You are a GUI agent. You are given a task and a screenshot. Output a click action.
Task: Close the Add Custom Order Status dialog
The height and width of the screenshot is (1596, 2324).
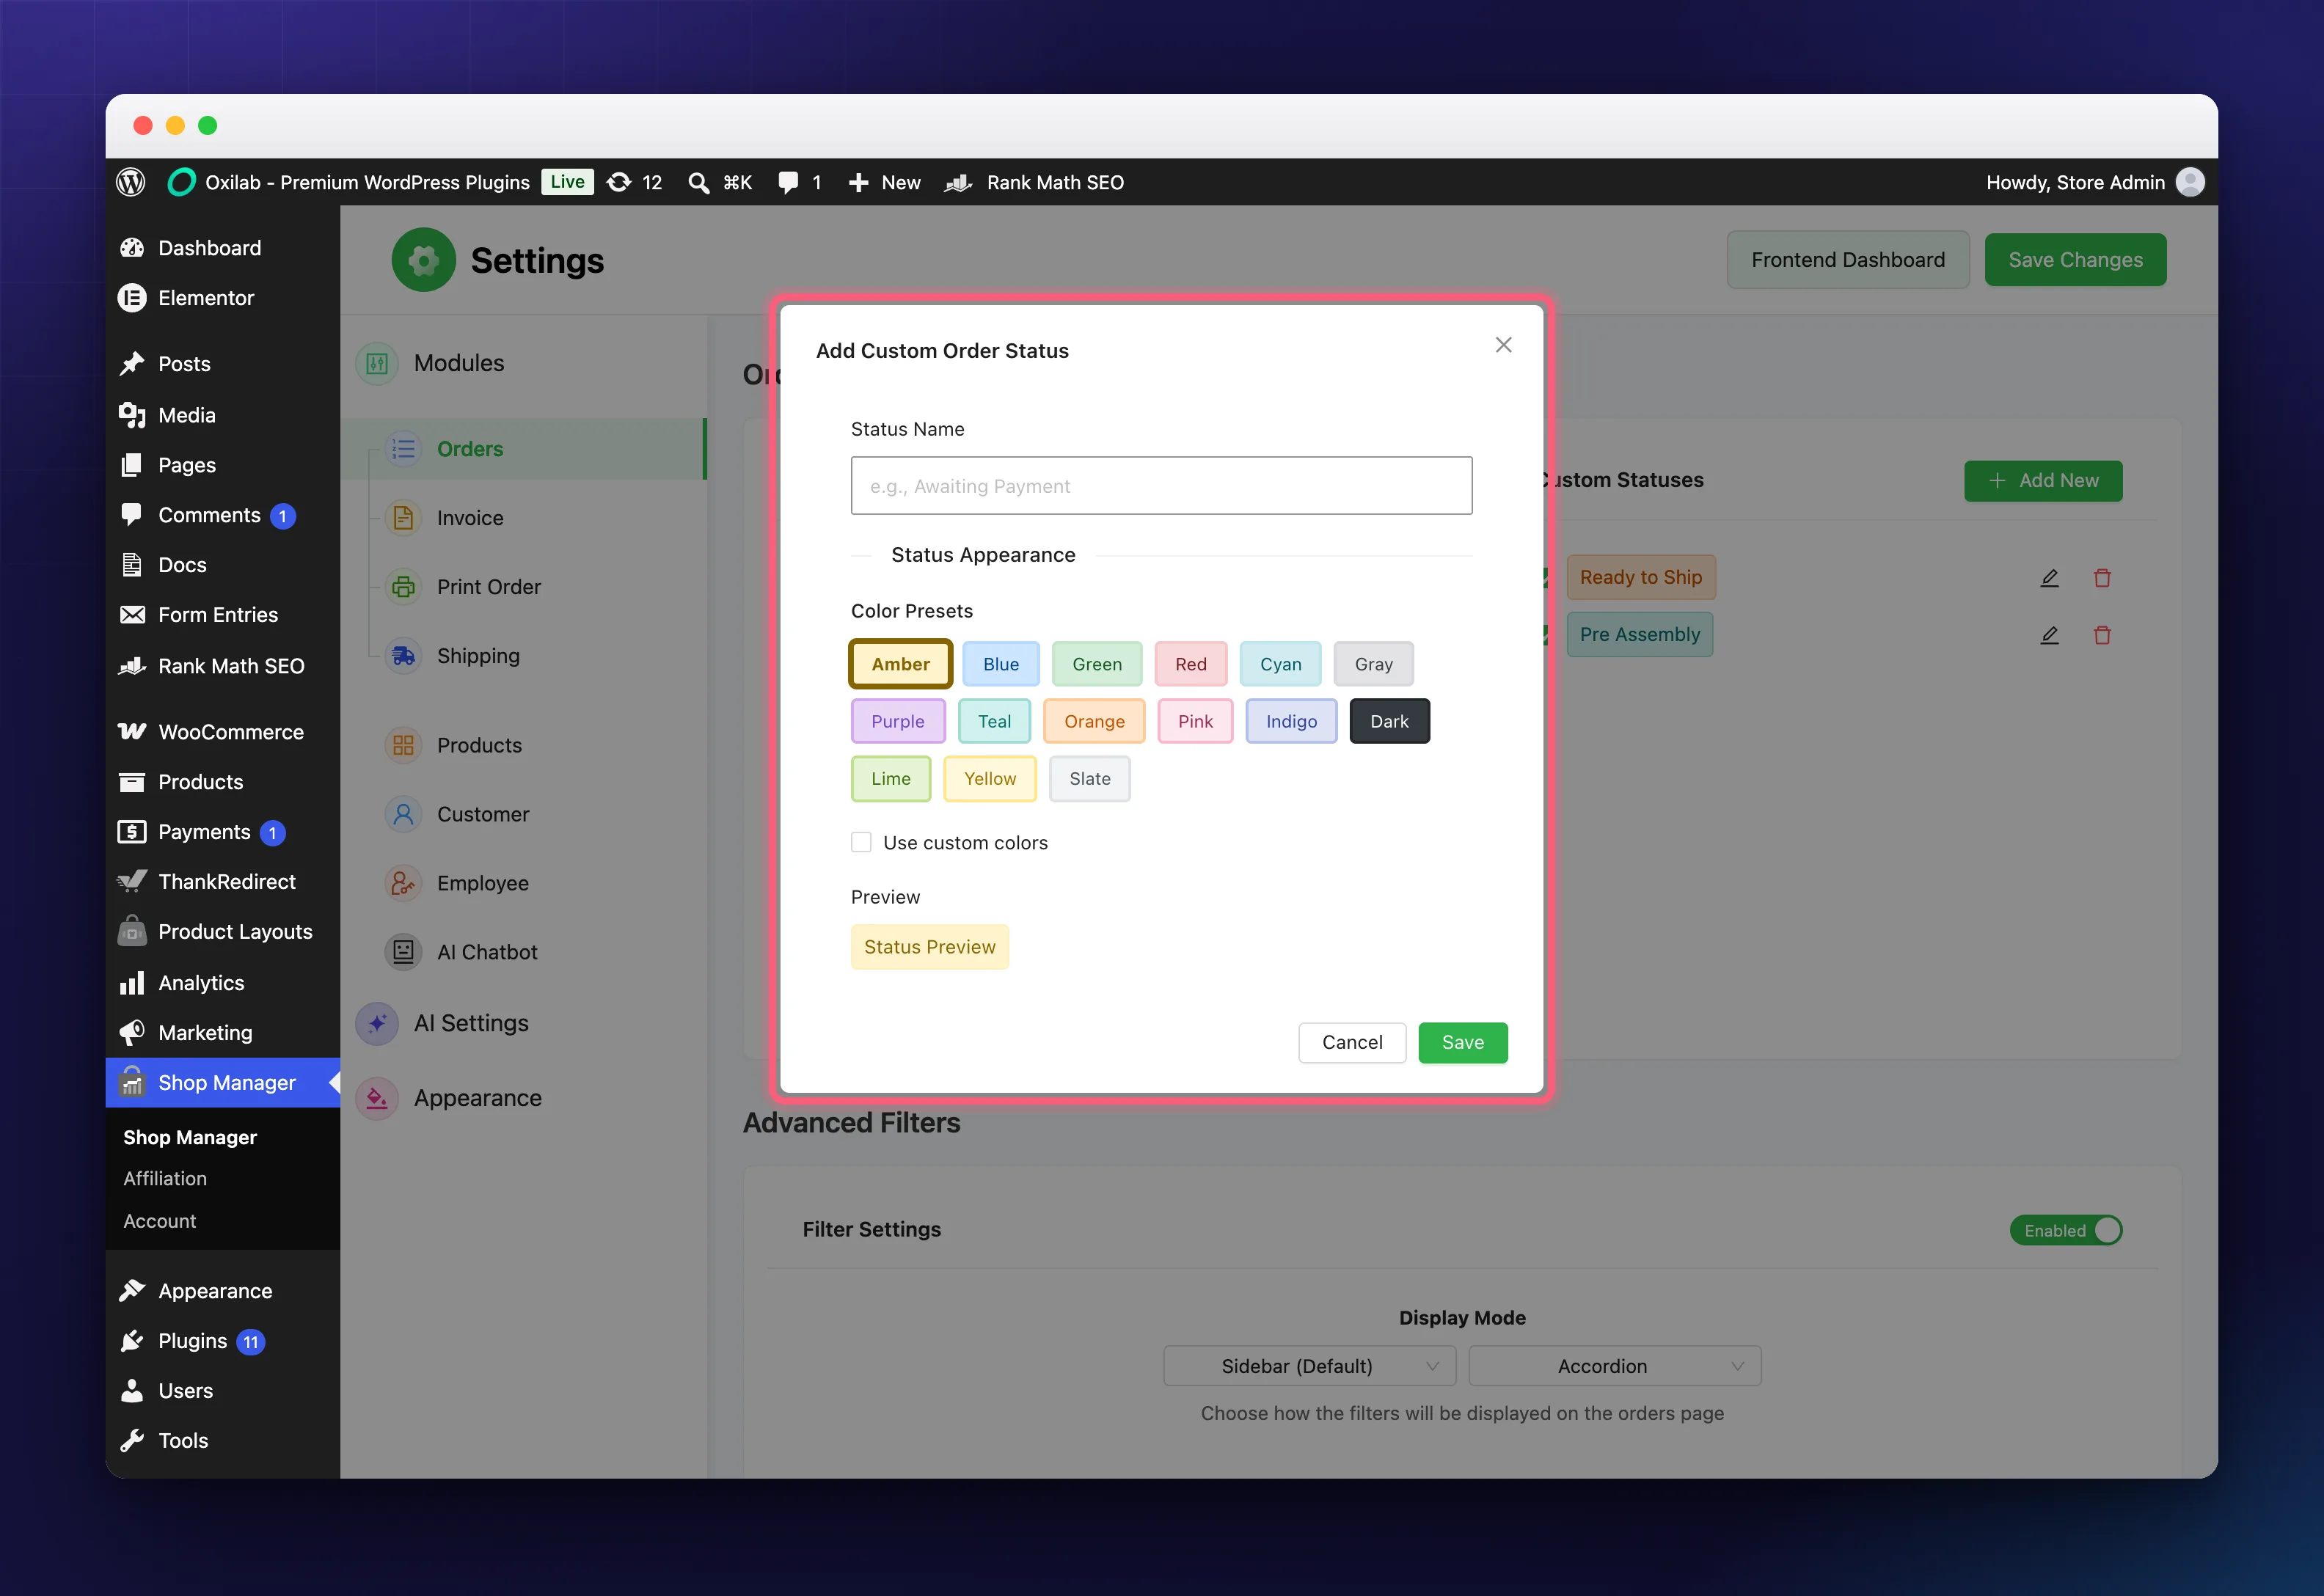1503,345
